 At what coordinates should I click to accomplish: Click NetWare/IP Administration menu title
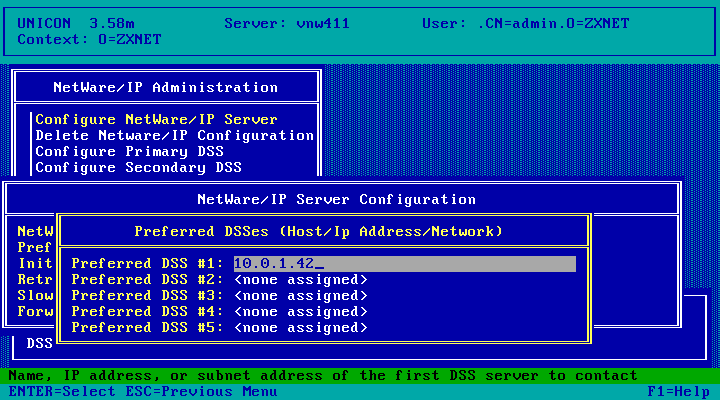(166, 88)
